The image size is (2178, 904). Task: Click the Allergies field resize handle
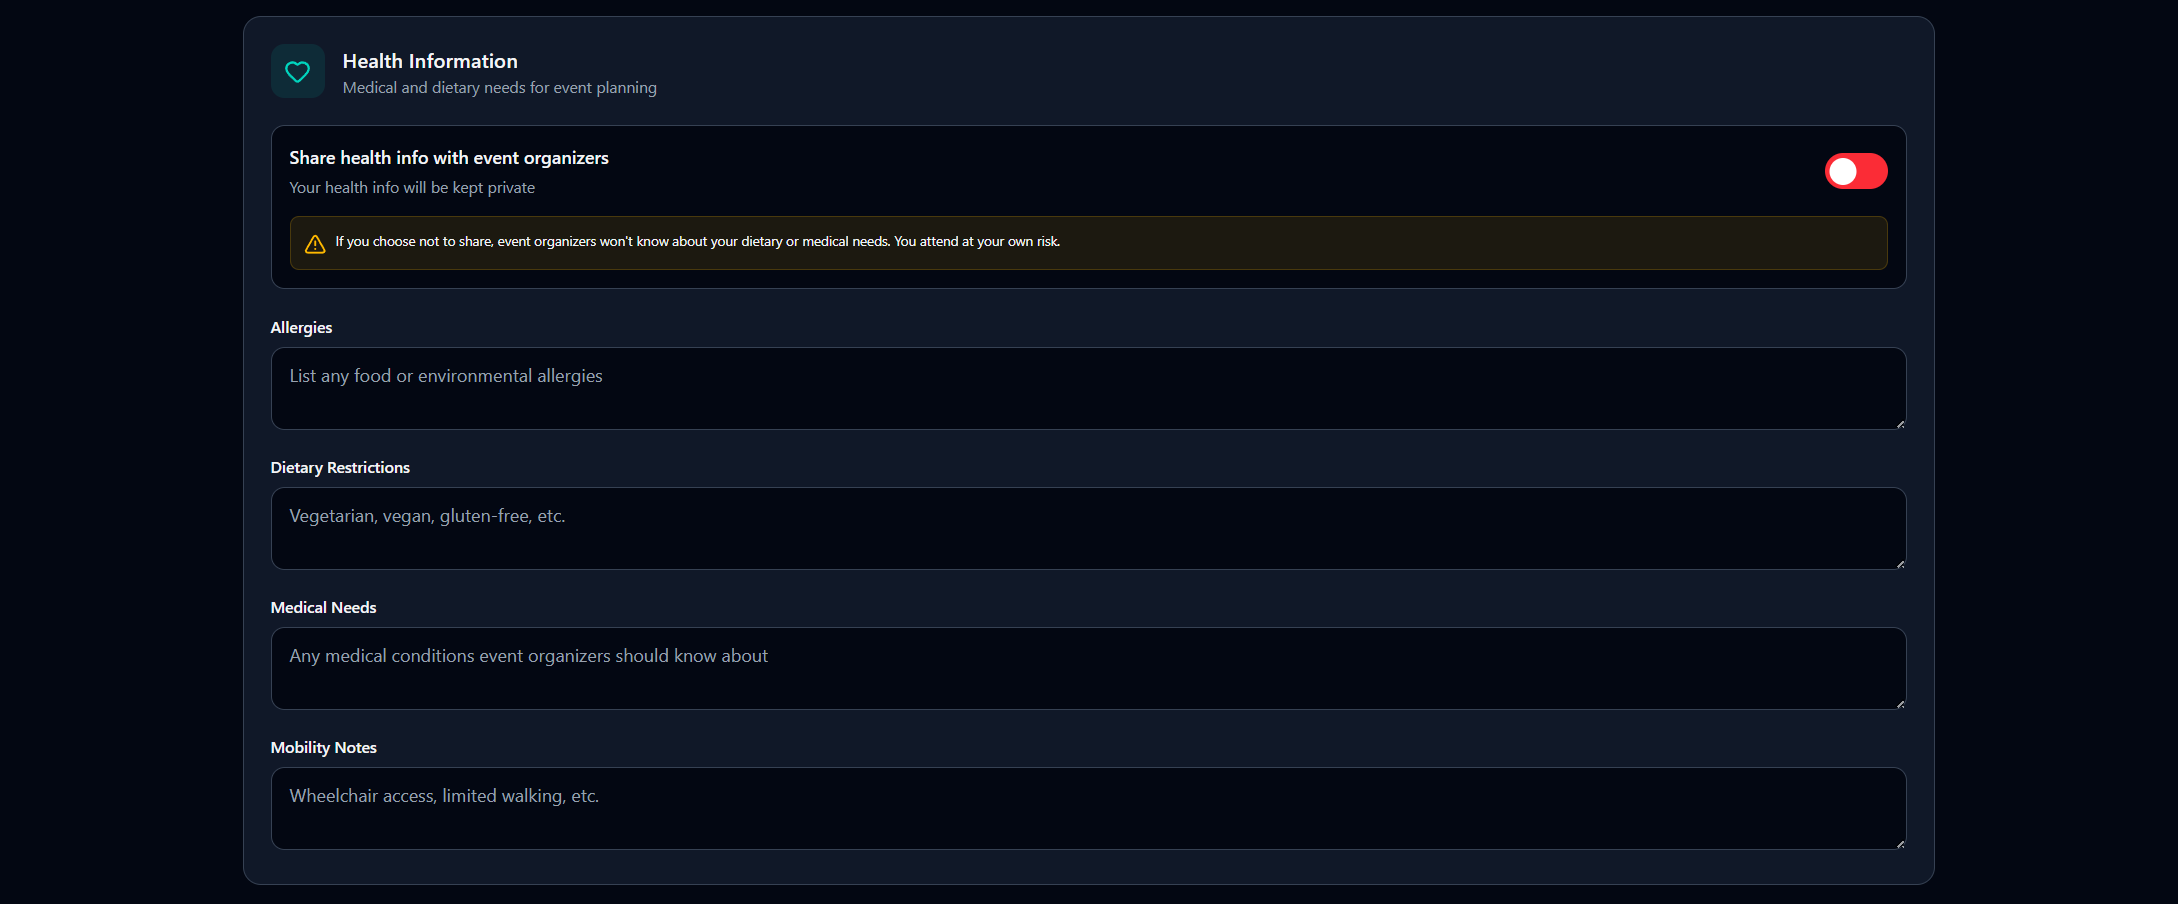[1900, 424]
